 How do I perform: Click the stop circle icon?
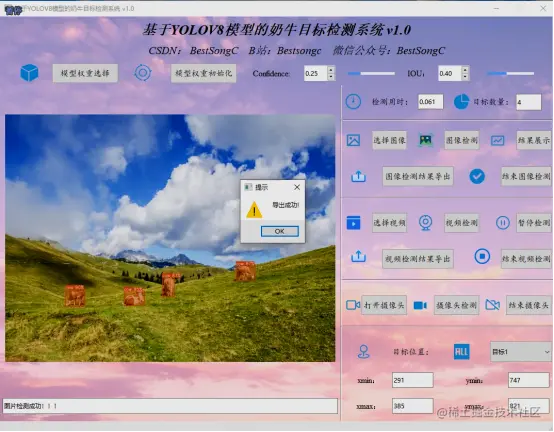(x=482, y=256)
